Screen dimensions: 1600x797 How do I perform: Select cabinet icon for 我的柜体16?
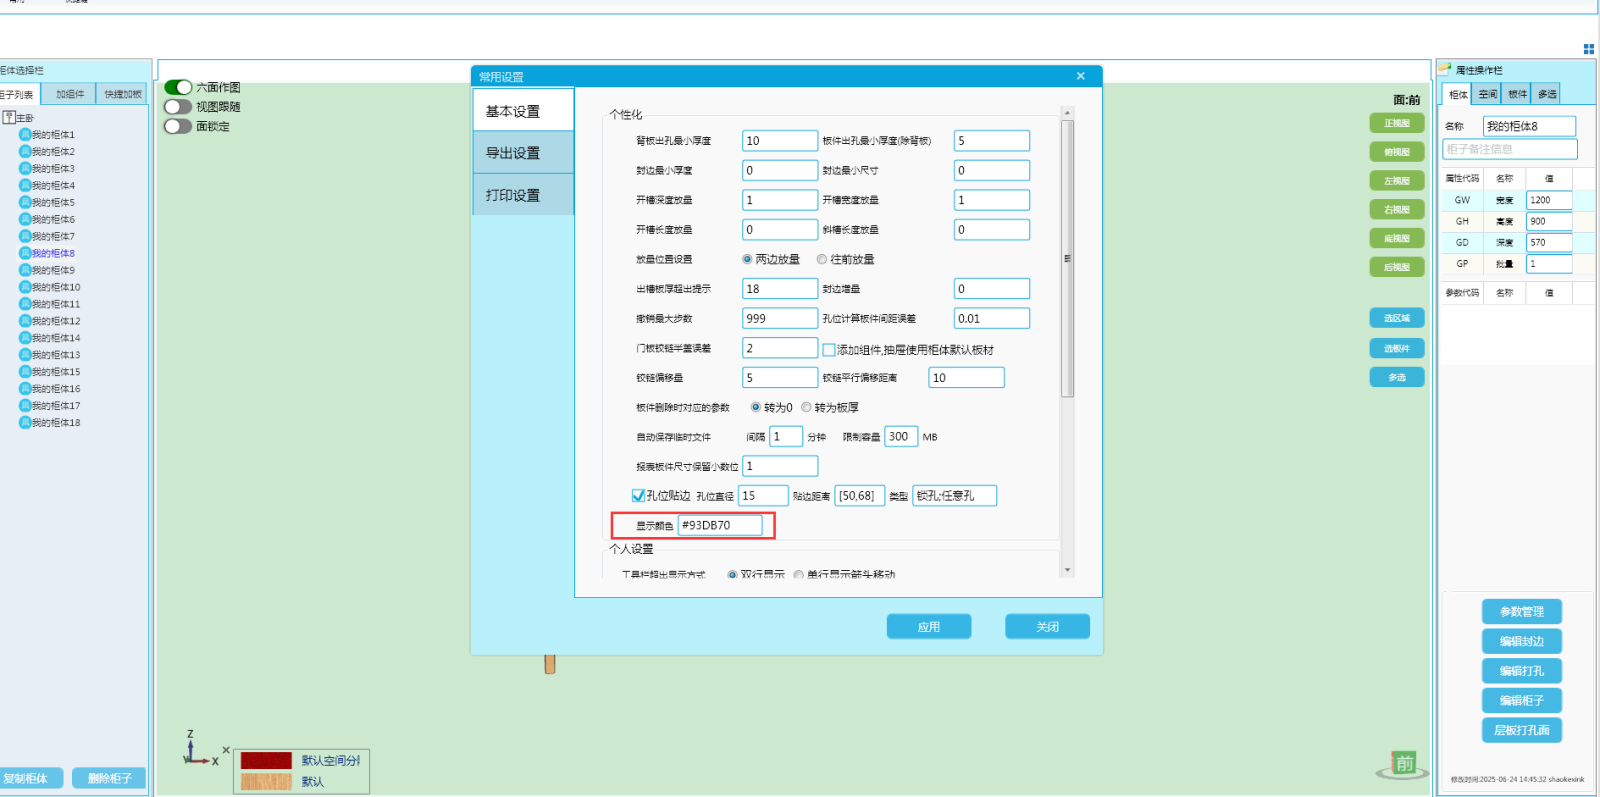[x=25, y=389]
